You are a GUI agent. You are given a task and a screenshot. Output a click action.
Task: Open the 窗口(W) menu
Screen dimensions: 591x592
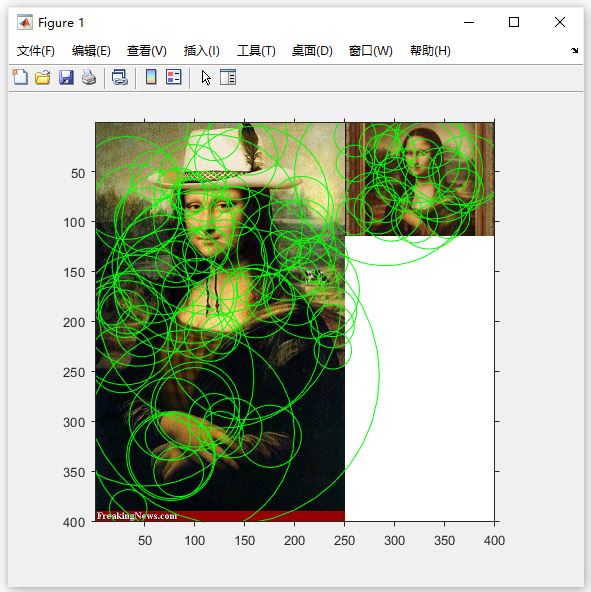(370, 51)
